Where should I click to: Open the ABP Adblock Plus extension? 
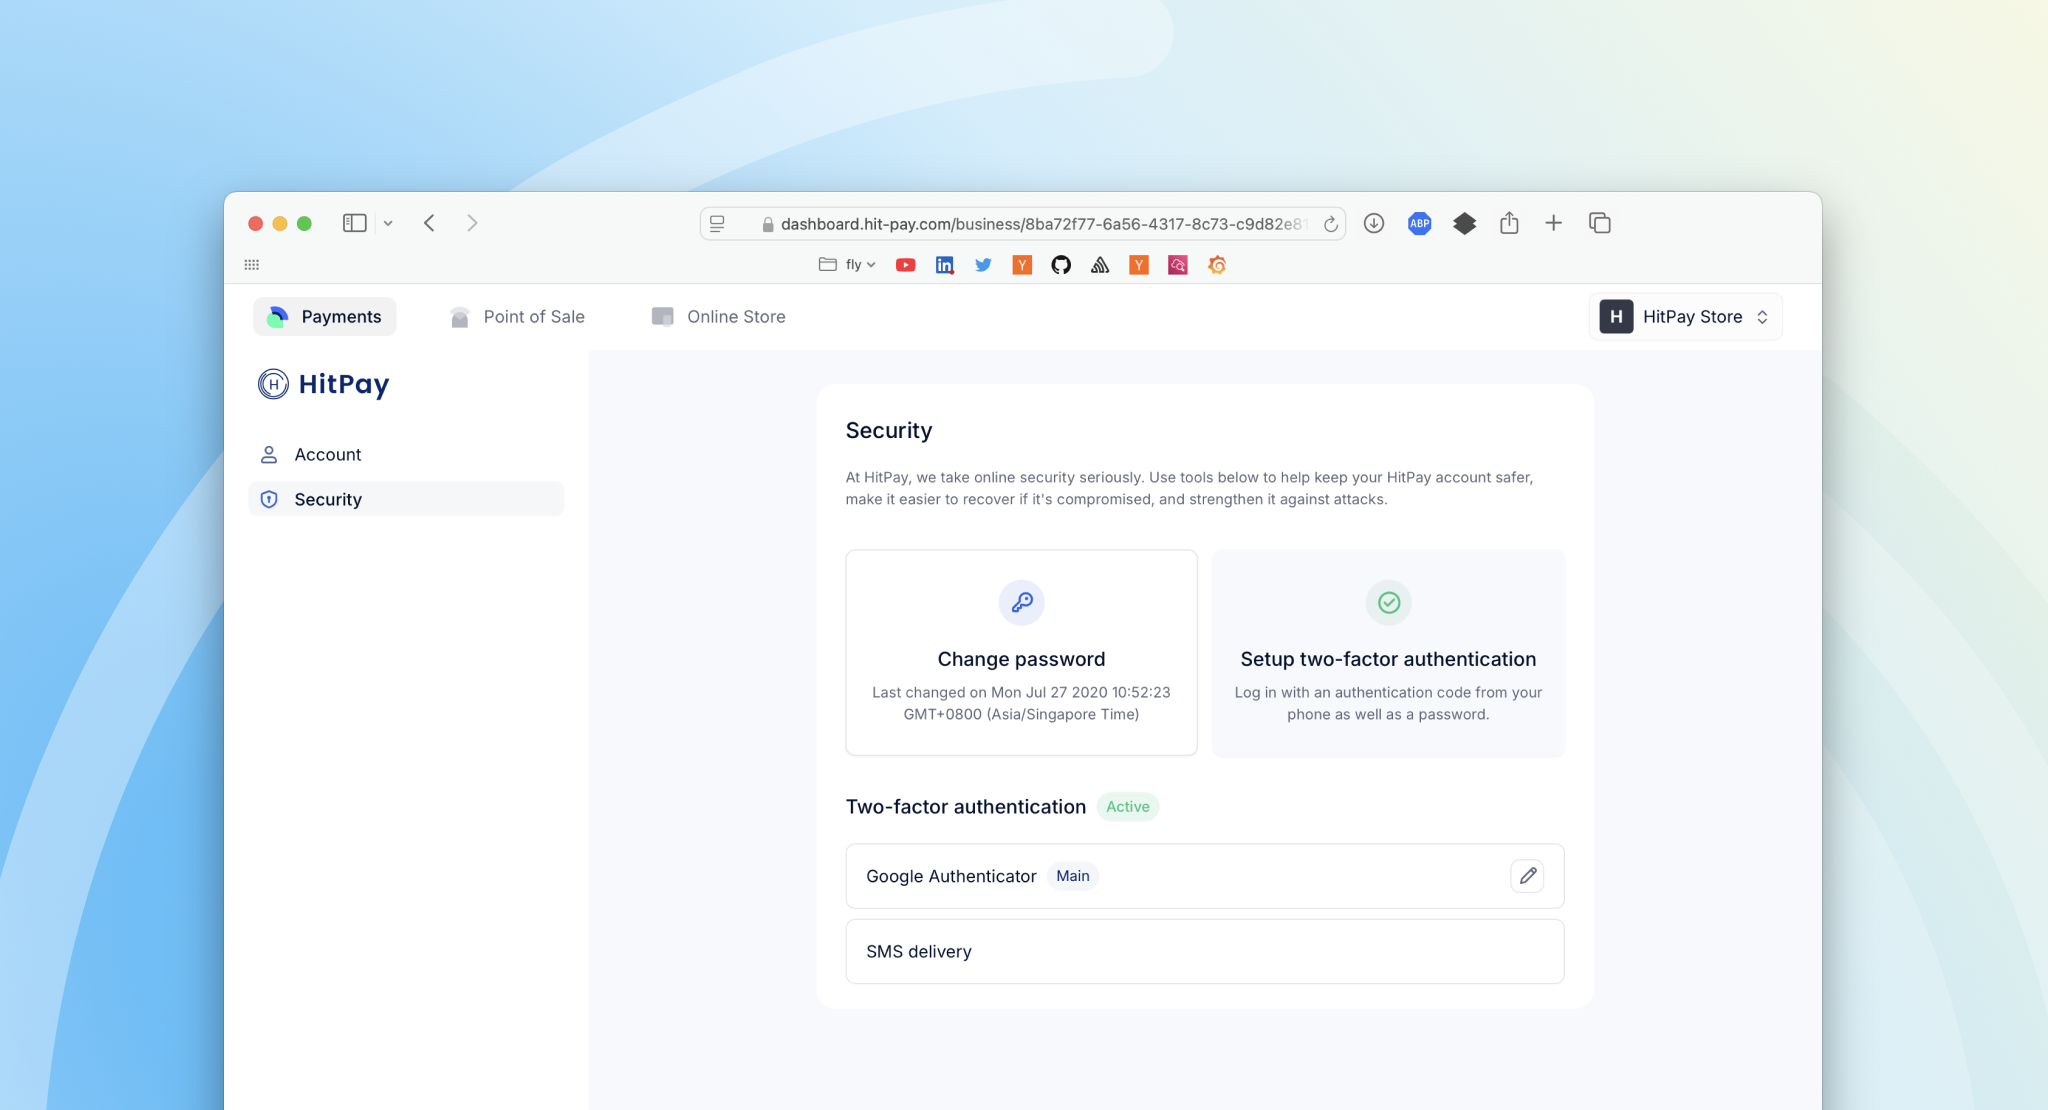coord(1419,223)
